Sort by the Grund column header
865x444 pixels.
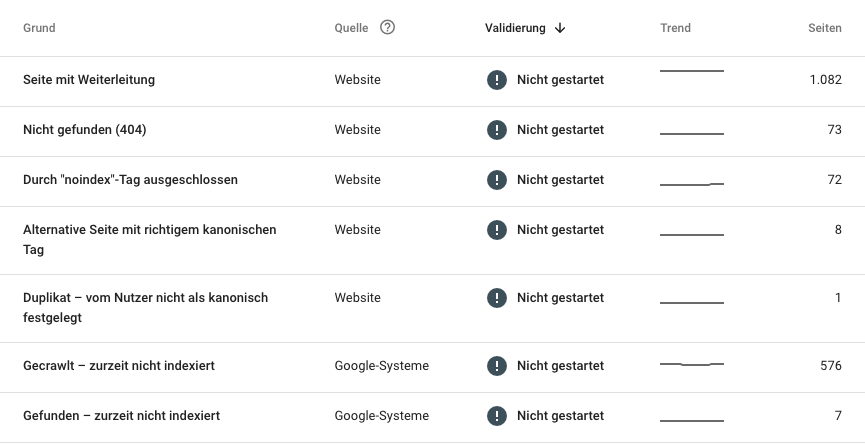coord(39,28)
